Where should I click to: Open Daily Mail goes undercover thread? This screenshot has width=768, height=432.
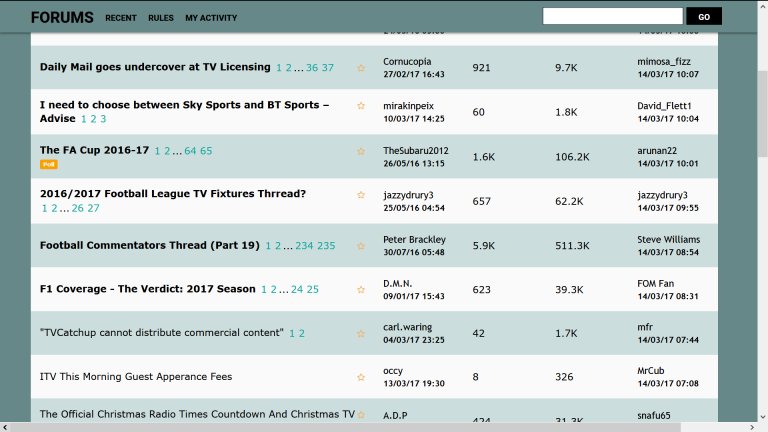point(155,67)
